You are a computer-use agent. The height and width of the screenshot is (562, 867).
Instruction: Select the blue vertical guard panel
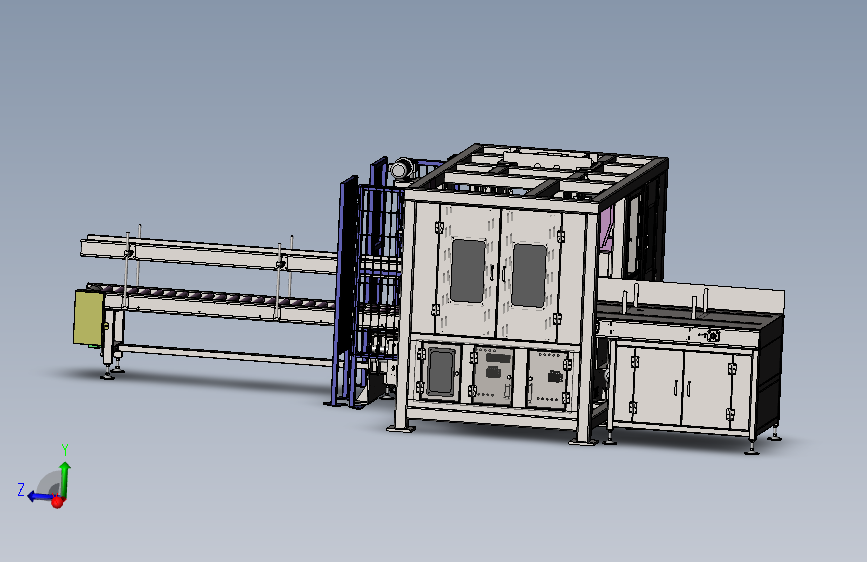pos(346,290)
